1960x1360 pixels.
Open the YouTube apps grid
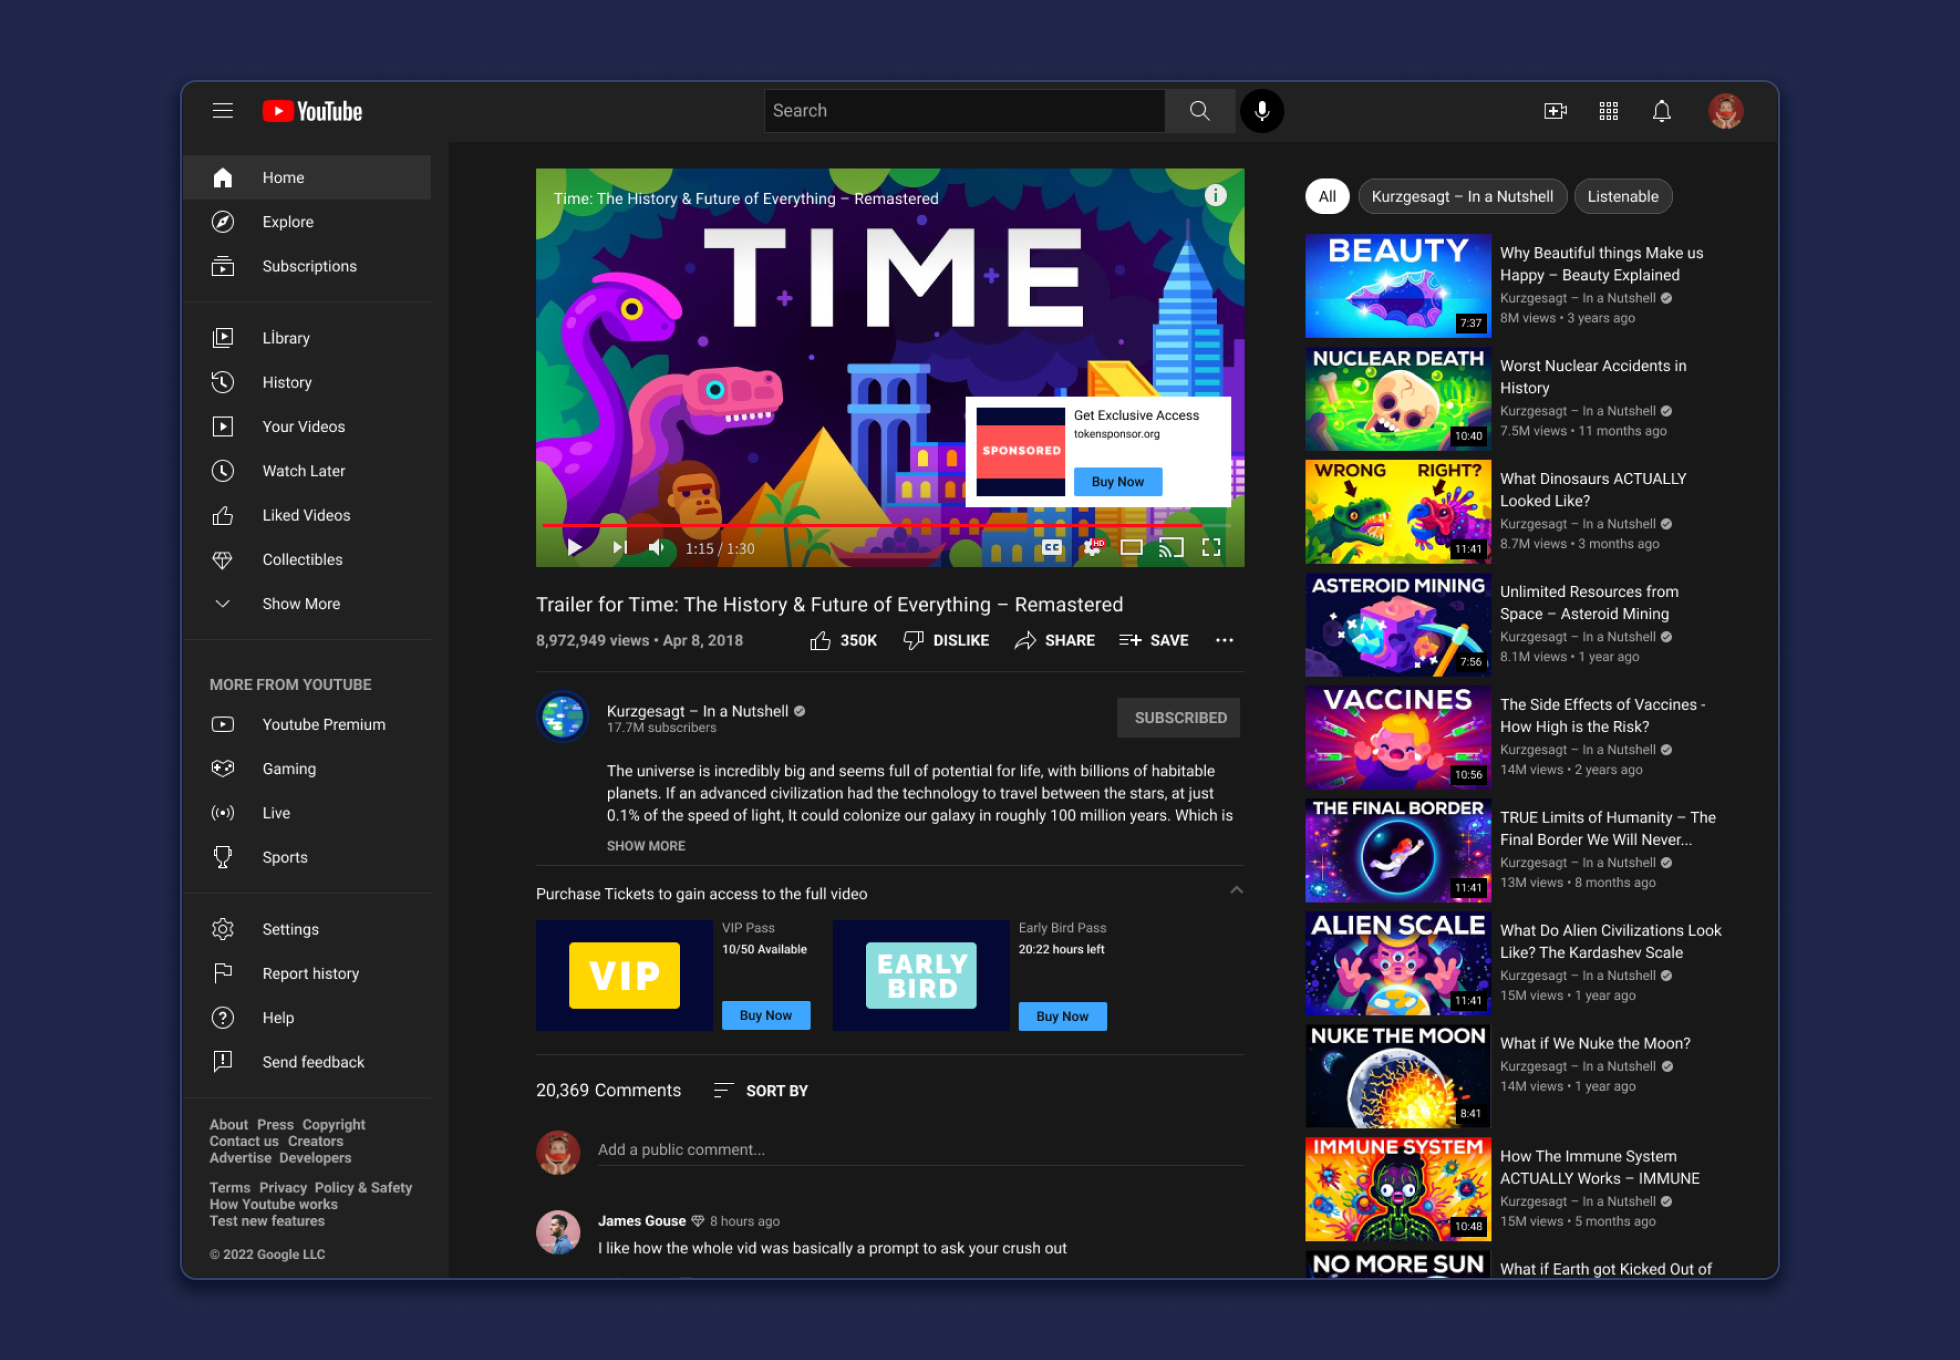pos(1608,111)
